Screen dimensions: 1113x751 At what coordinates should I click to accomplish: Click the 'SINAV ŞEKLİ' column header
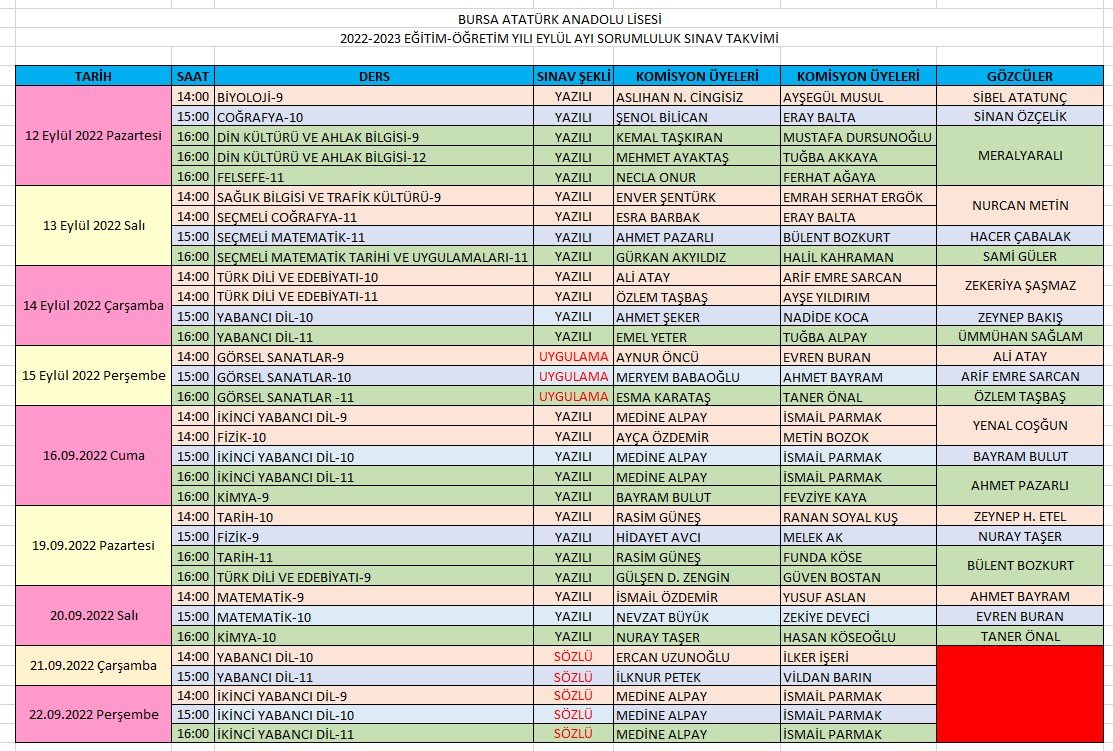tap(574, 76)
